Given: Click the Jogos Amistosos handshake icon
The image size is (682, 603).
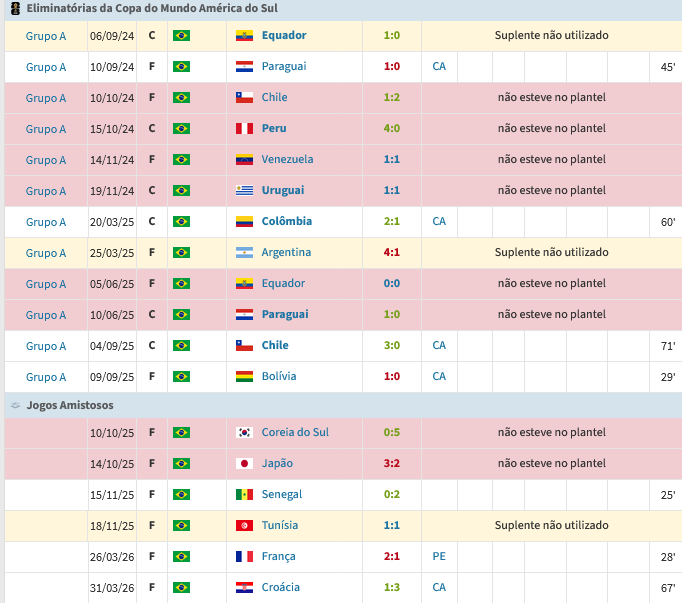Looking at the screenshot, I should [x=15, y=405].
